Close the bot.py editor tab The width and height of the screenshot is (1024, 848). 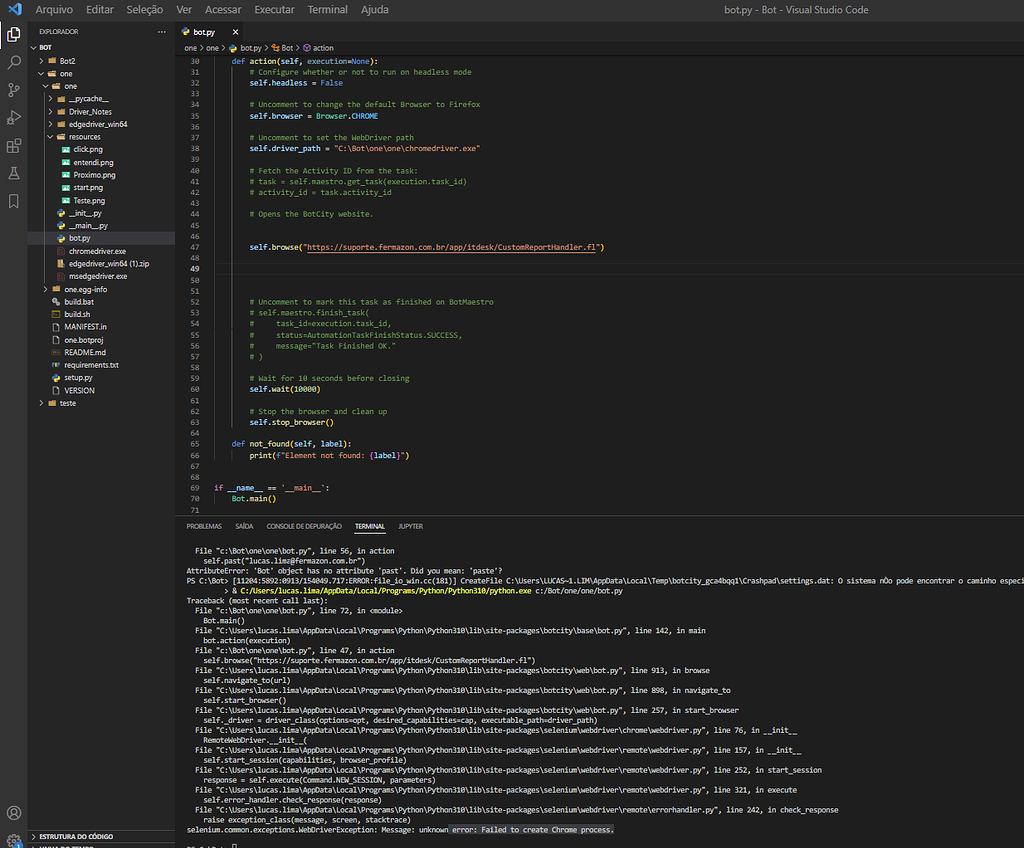[235, 31]
